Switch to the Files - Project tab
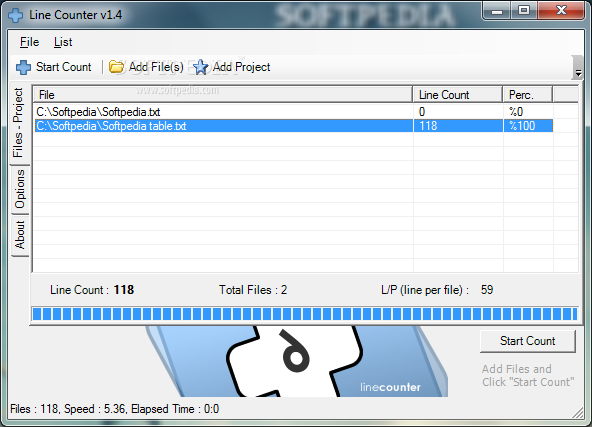 coord(19,123)
